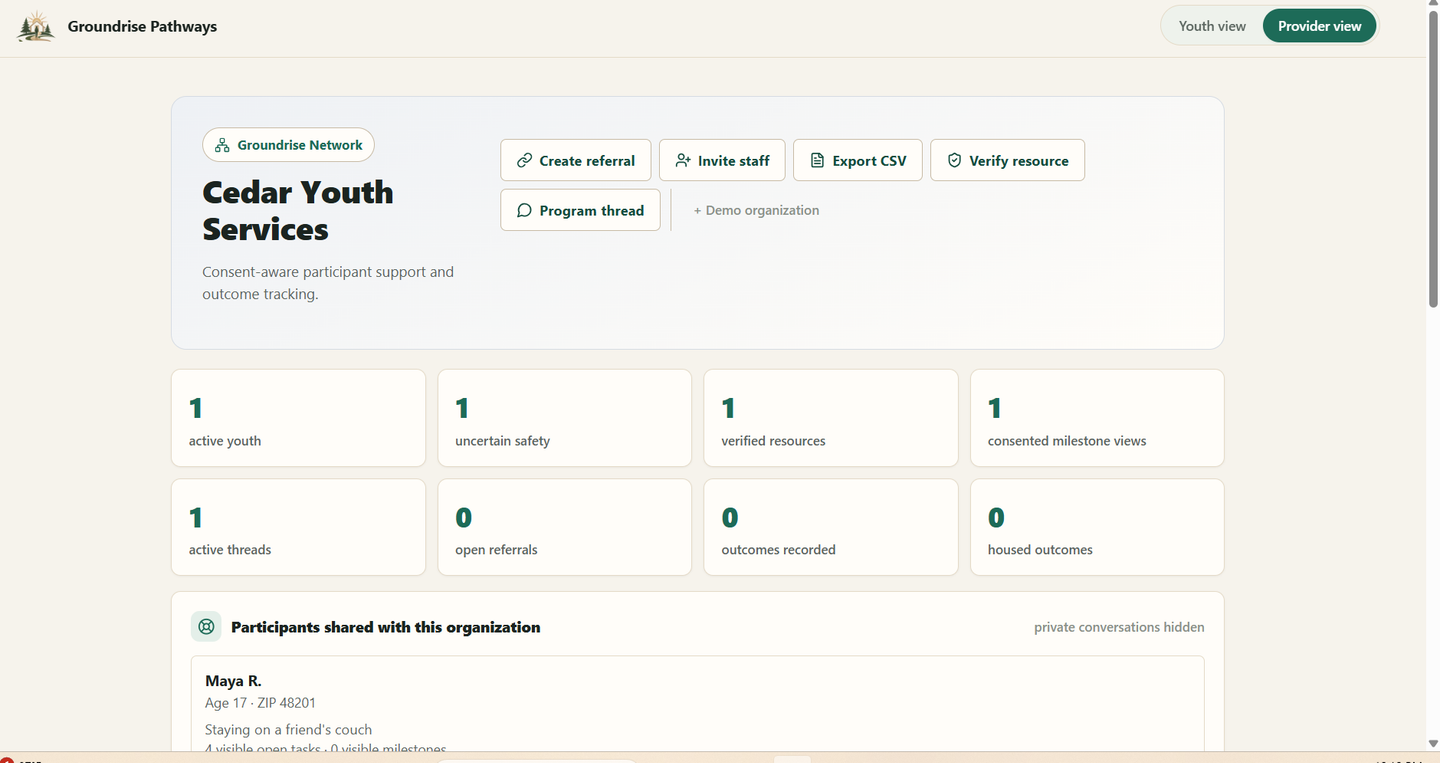
Task: Click the "Age 17 · ZIP 48201" line
Action: click(260, 703)
